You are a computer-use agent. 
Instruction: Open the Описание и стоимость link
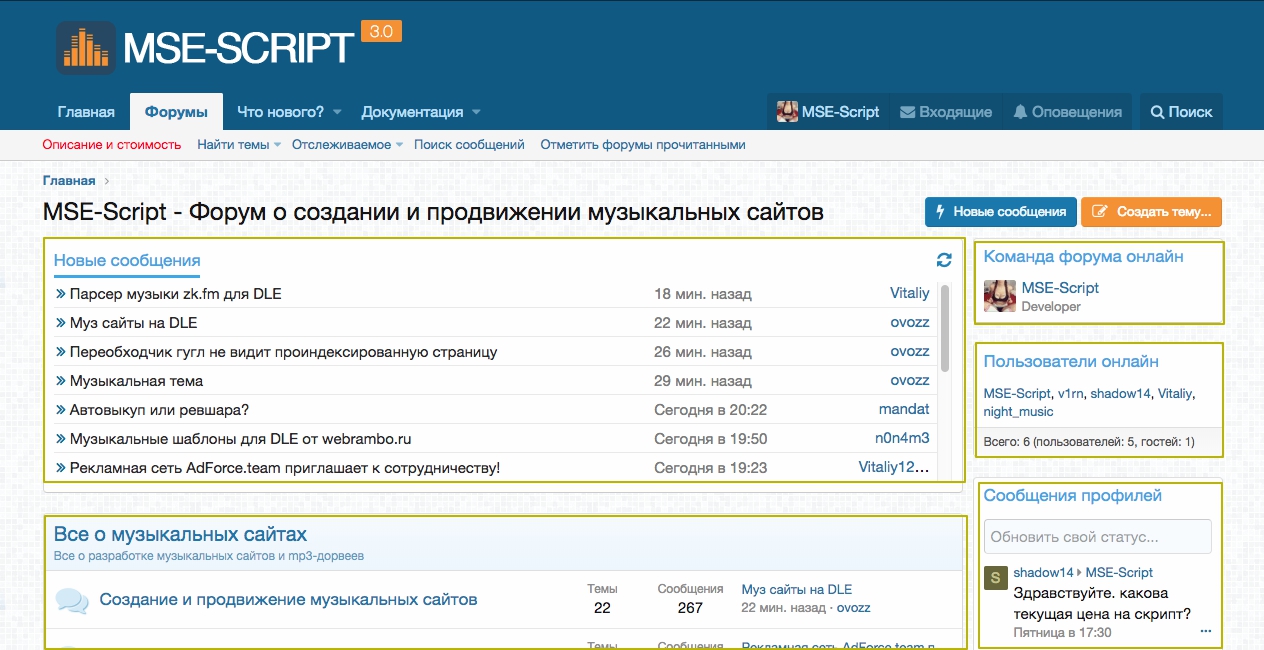coord(112,145)
